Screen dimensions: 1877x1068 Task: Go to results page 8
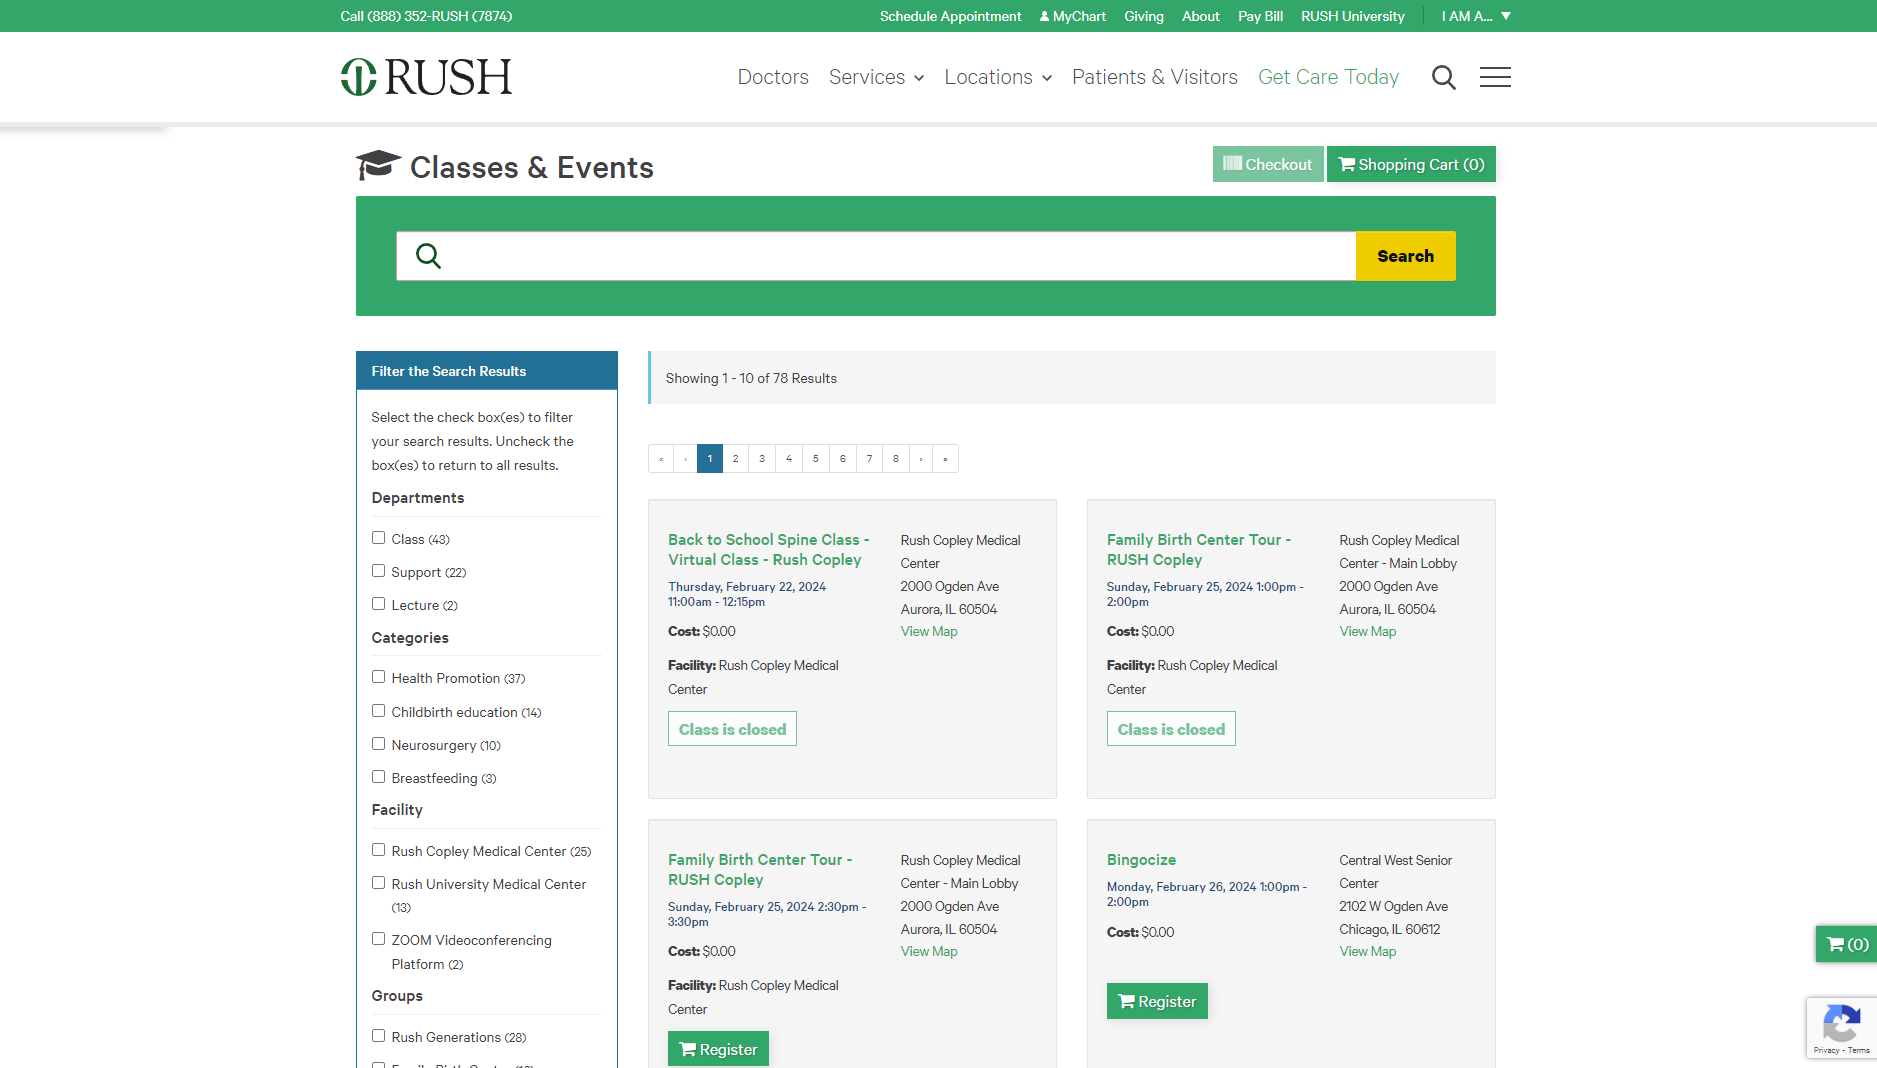pyautogui.click(x=896, y=459)
